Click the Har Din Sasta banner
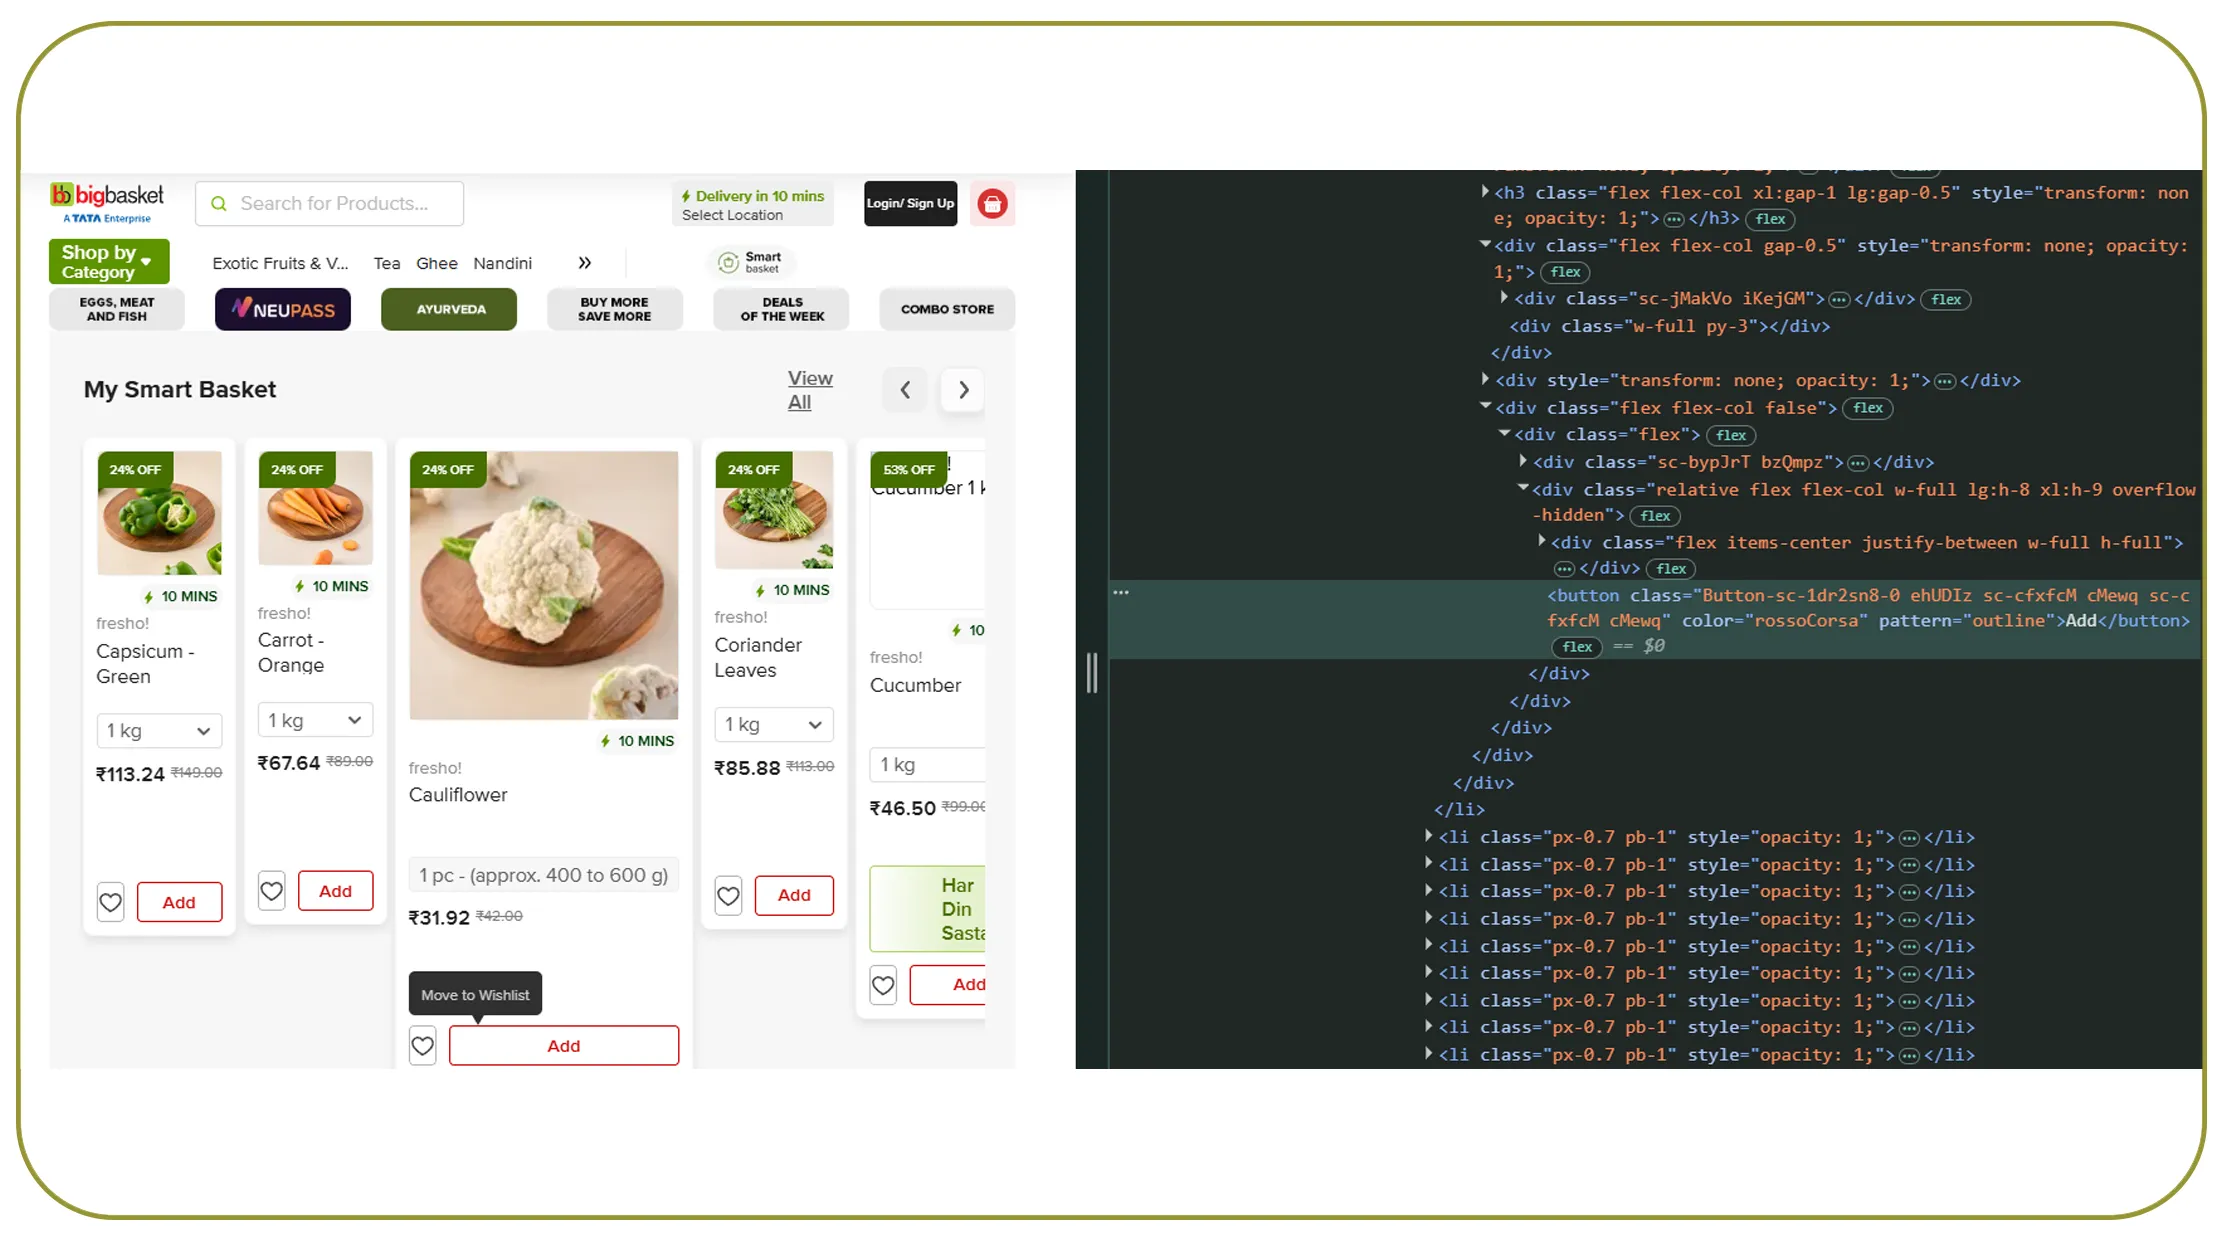 927,909
